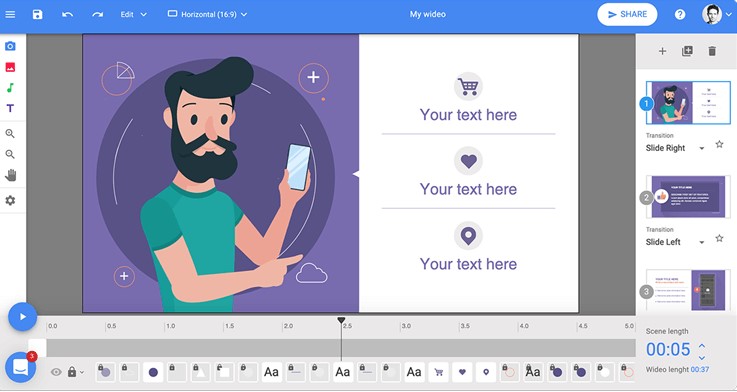Select the red image tool in sidebar
737x392 pixels.
[10, 67]
